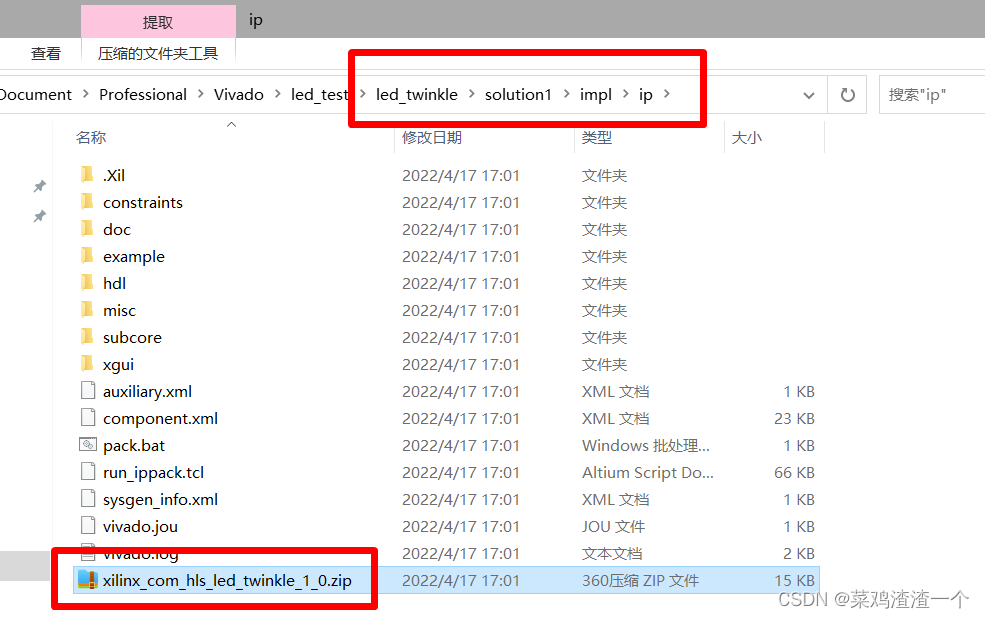Image resolution: width=985 pixels, height=618 pixels.
Task: Open the constraints folder
Action: (144, 201)
